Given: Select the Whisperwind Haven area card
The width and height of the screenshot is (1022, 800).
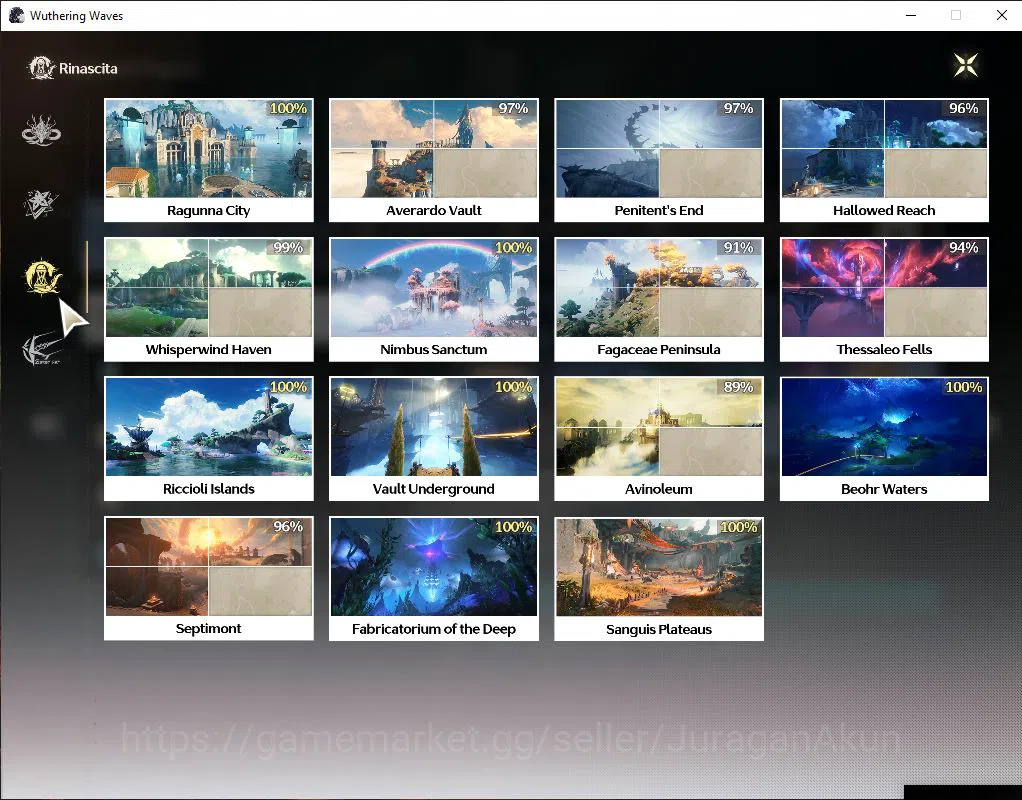Looking at the screenshot, I should (x=209, y=299).
